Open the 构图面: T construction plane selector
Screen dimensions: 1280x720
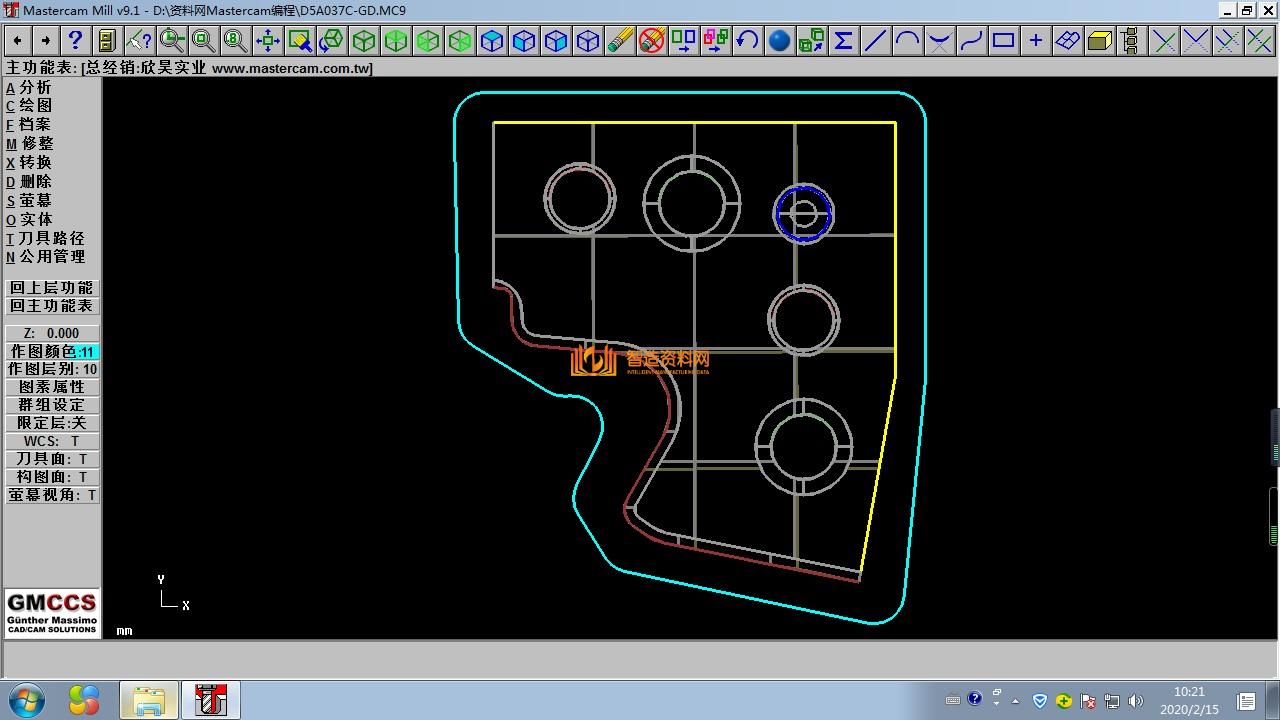pos(52,477)
